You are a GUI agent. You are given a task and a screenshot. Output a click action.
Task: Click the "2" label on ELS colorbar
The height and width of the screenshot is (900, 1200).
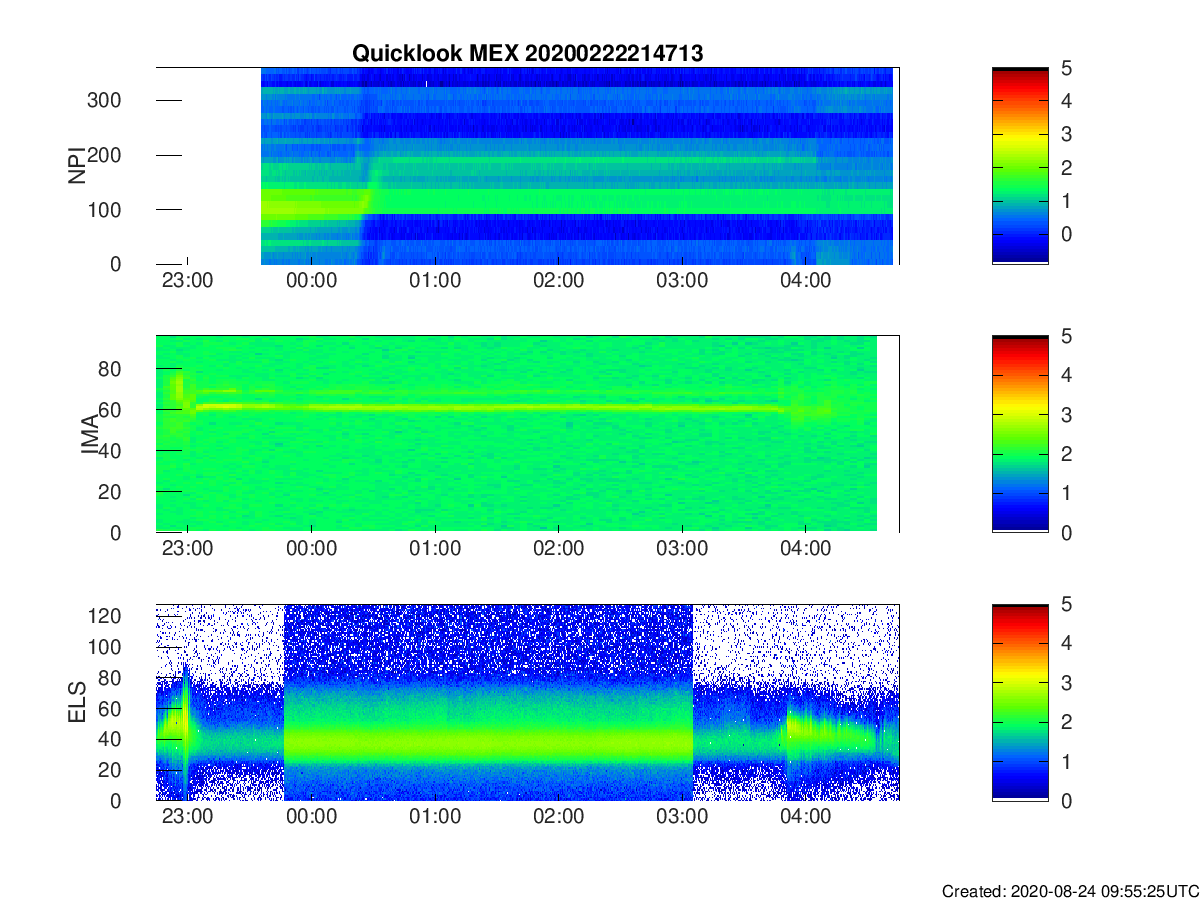tap(1065, 722)
